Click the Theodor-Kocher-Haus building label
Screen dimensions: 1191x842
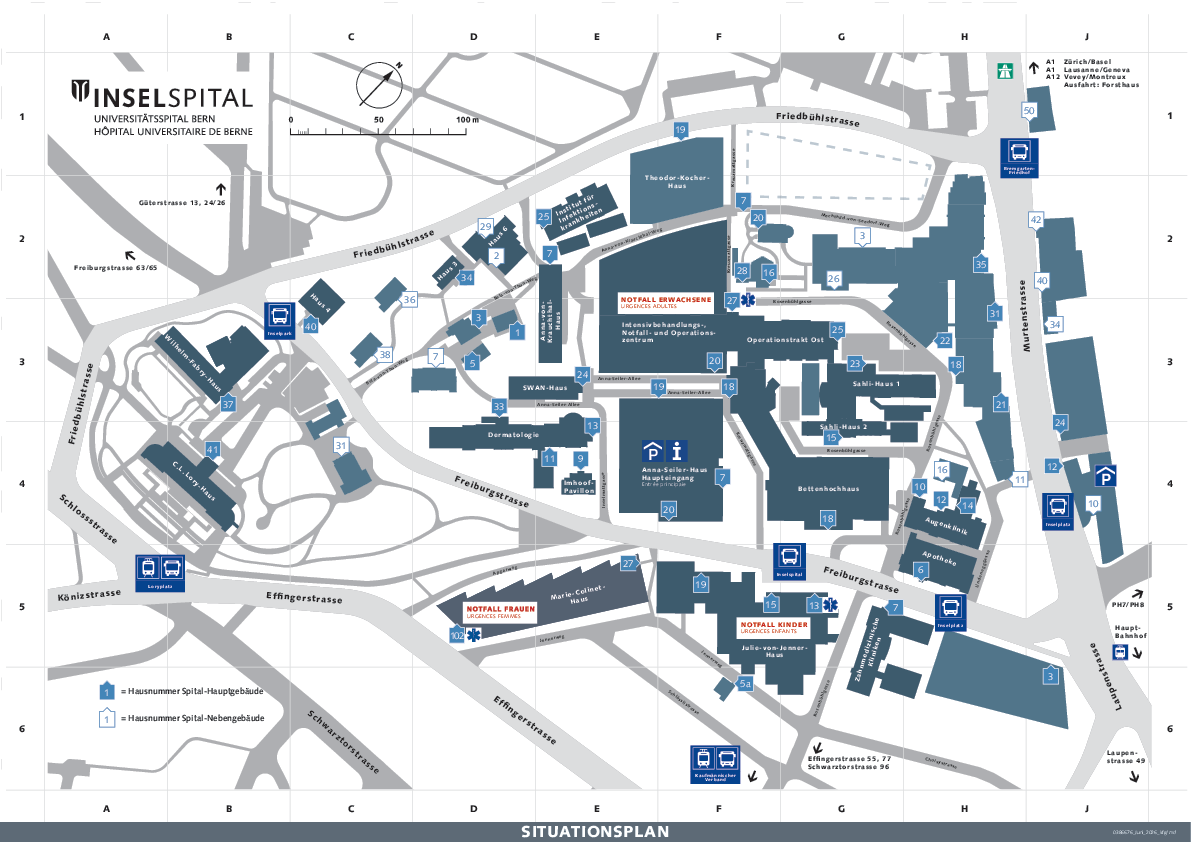677,181
